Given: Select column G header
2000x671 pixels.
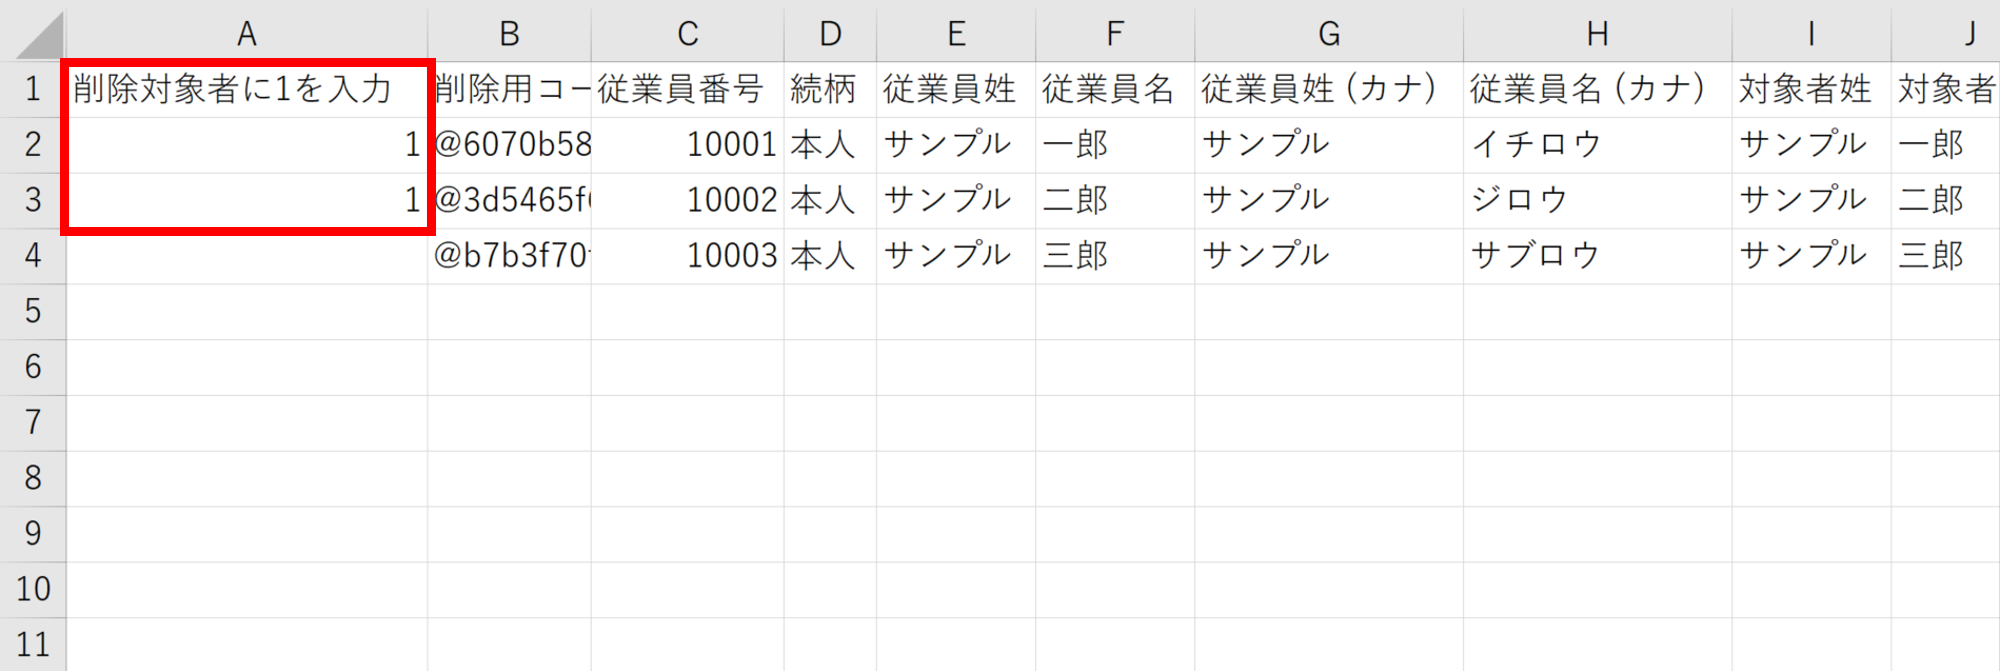Looking at the screenshot, I should point(1328,34).
